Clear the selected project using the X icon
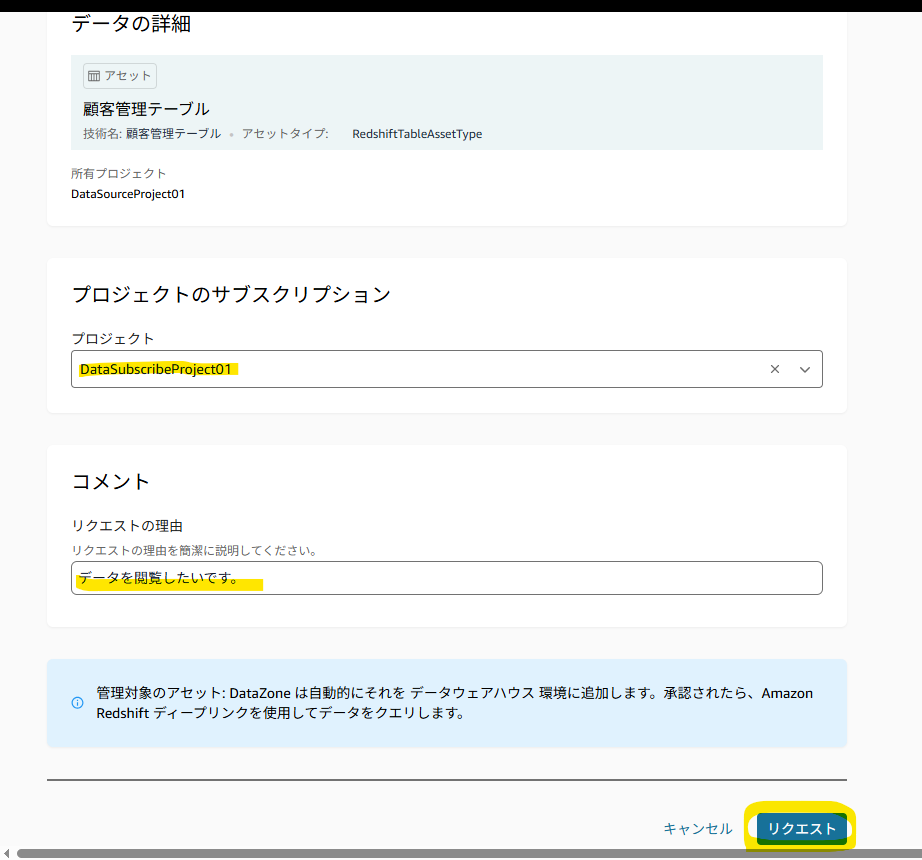 click(x=775, y=369)
